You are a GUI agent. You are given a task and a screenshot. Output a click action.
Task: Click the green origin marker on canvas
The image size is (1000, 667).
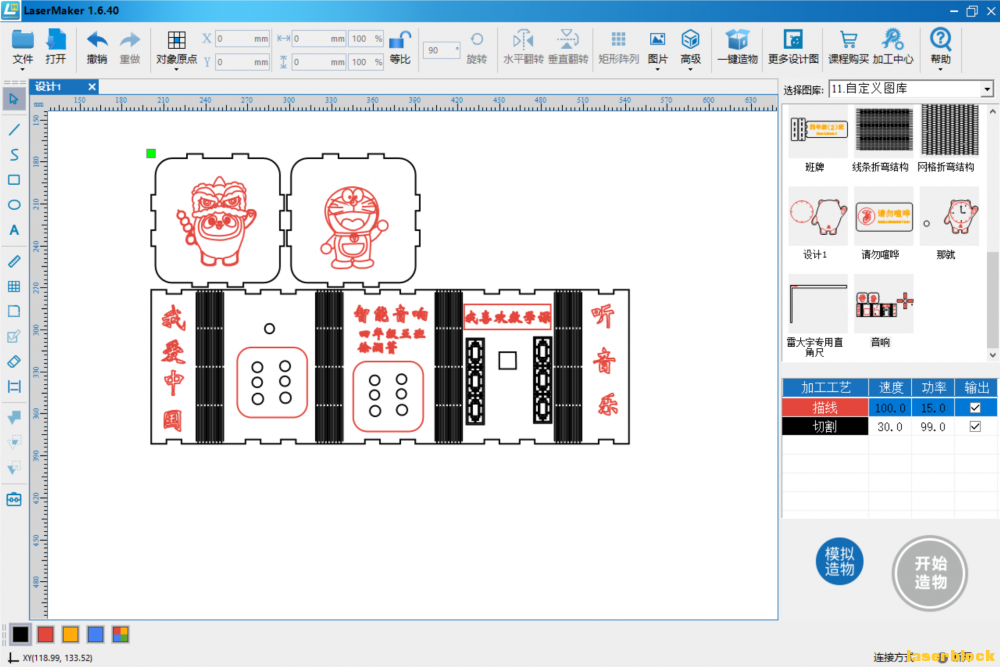tap(151, 153)
